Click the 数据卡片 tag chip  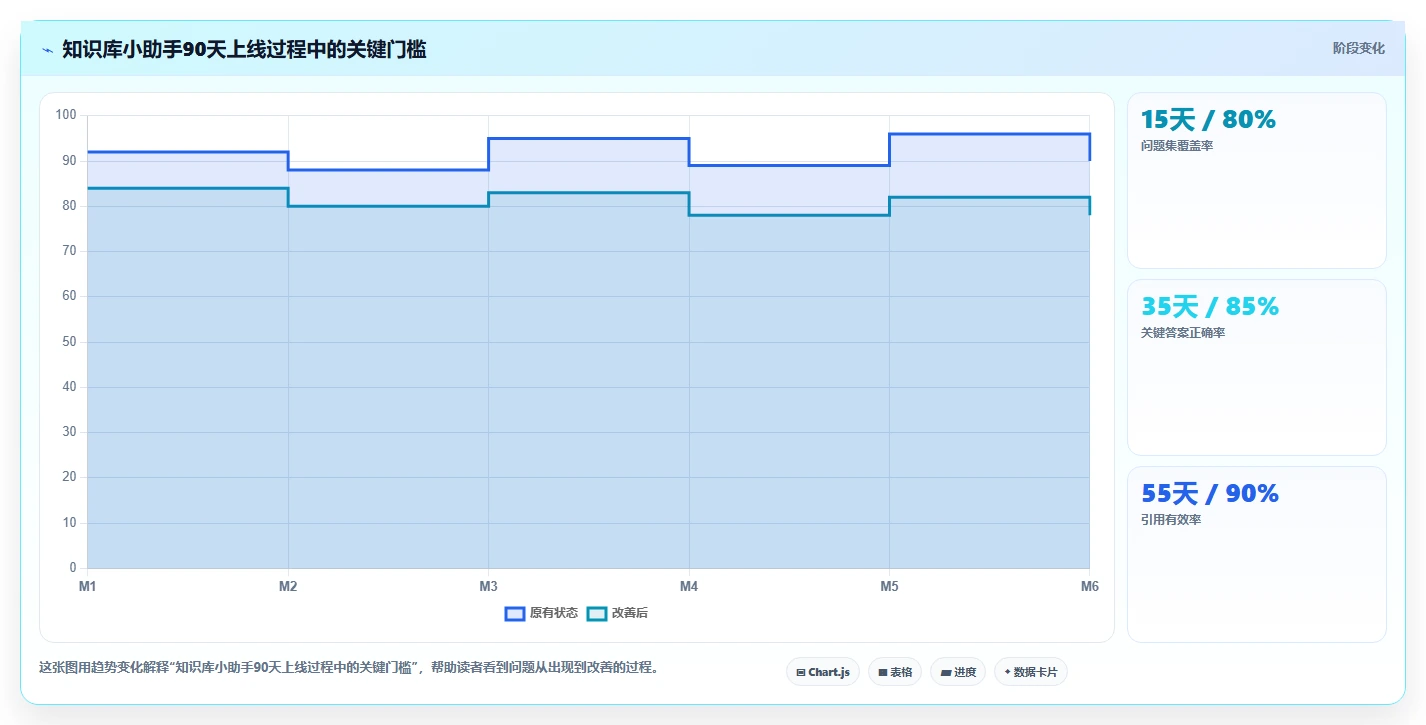point(1031,672)
